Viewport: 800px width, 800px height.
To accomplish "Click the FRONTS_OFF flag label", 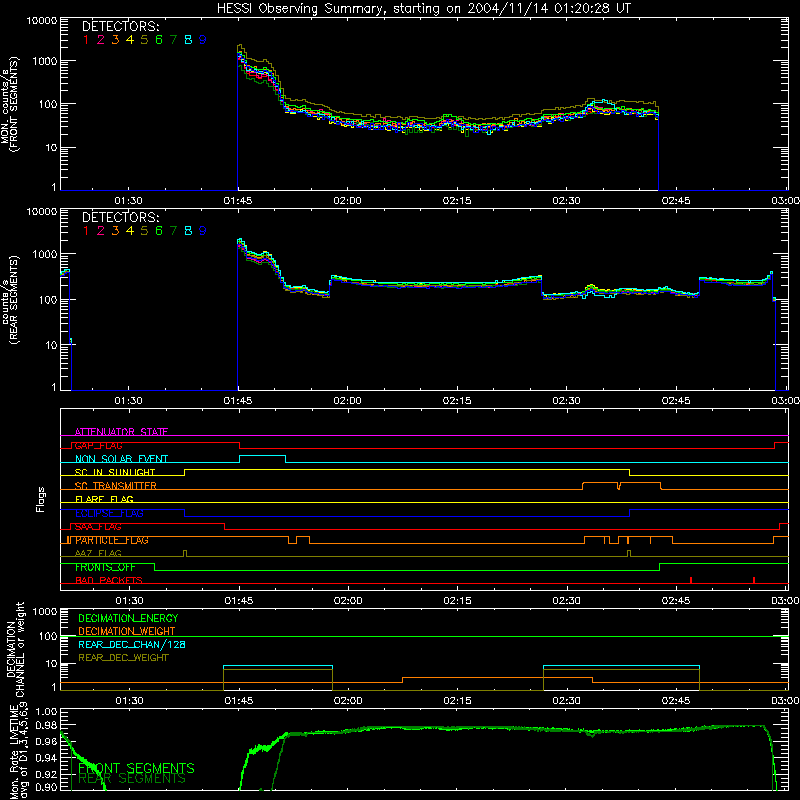I will pyautogui.click(x=105, y=567).
